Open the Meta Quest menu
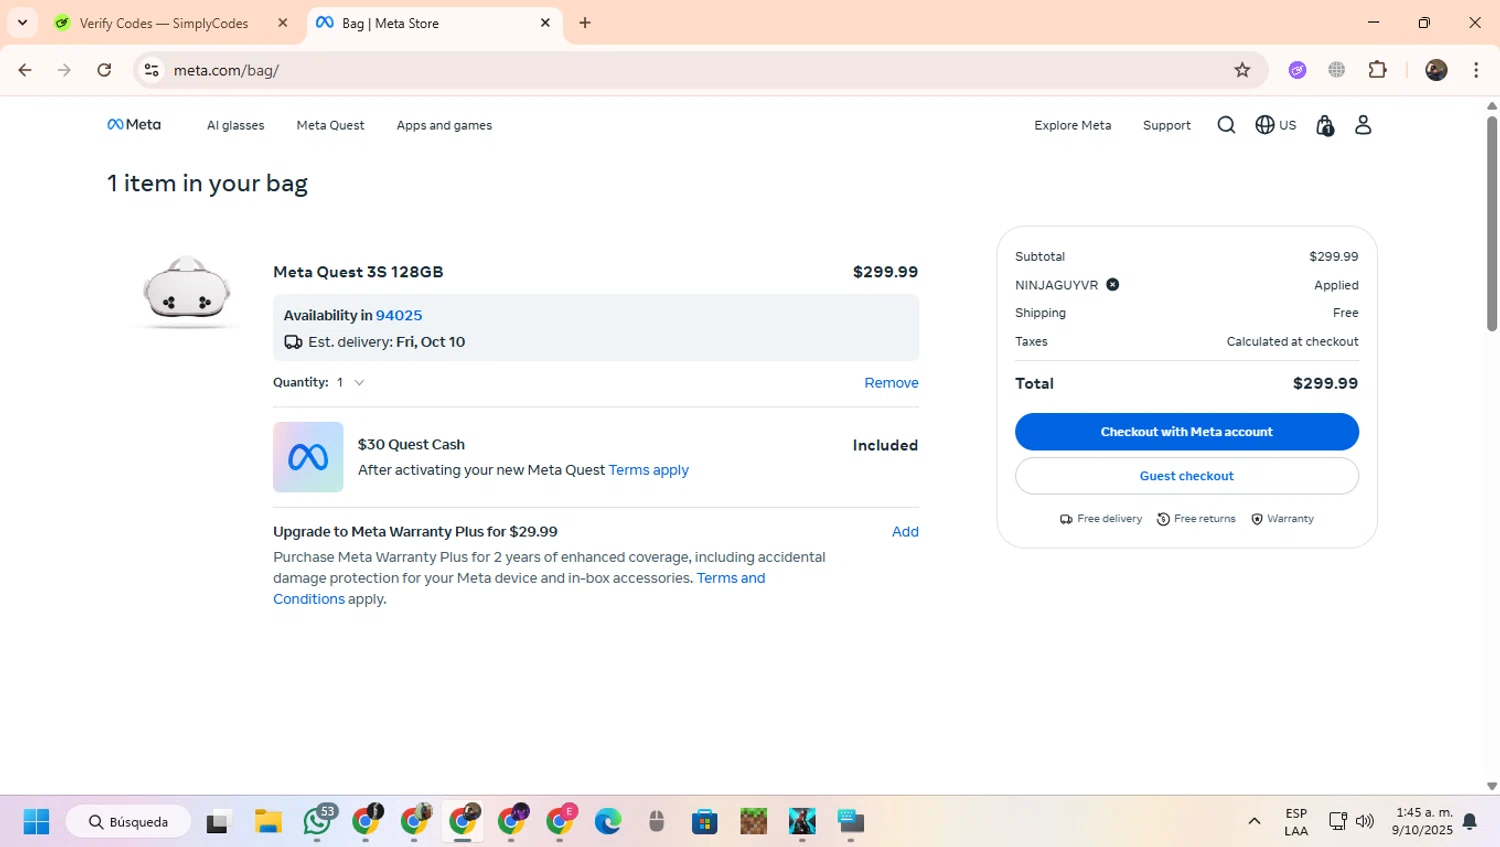1500x847 pixels. pyautogui.click(x=330, y=125)
